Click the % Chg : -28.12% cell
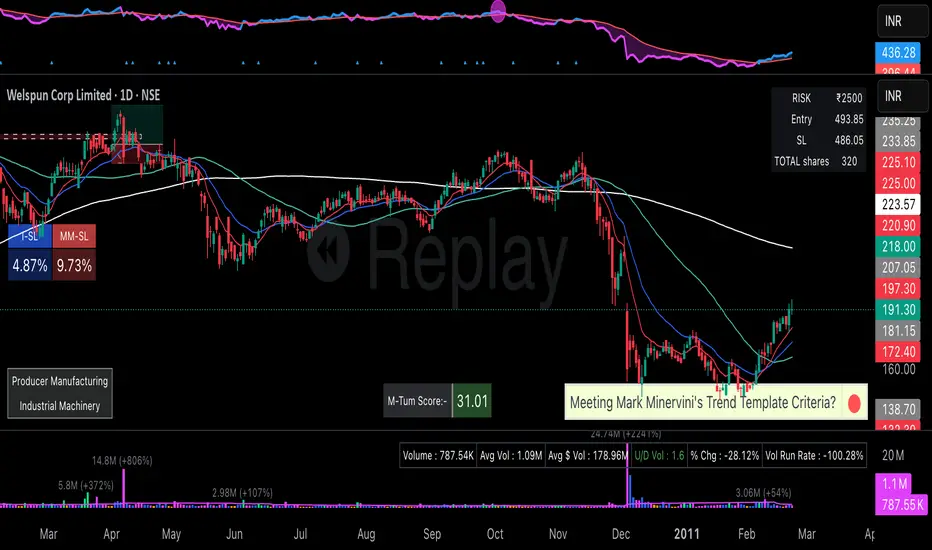 [x=725, y=456]
